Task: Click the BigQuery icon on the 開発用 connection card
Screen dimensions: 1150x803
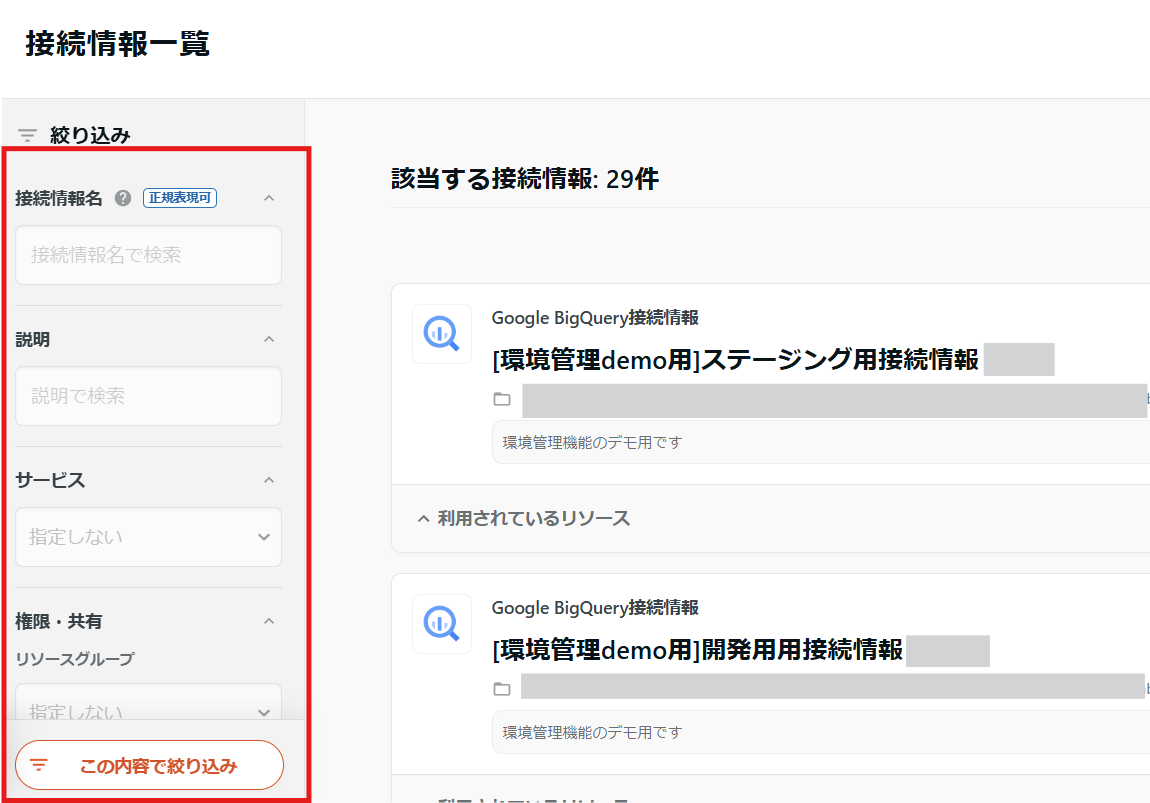Action: pos(441,624)
